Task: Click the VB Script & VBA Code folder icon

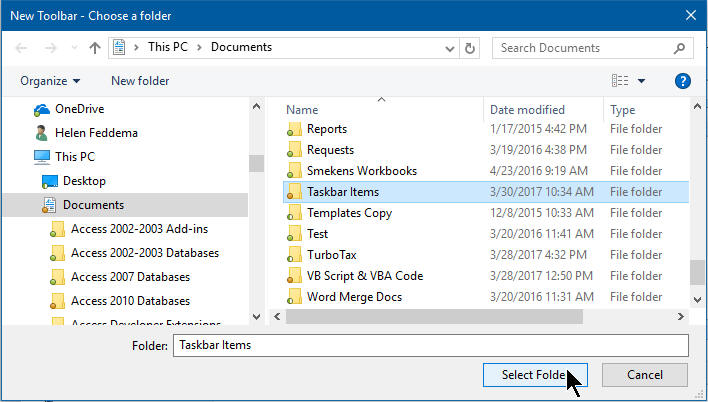Action: click(294, 276)
